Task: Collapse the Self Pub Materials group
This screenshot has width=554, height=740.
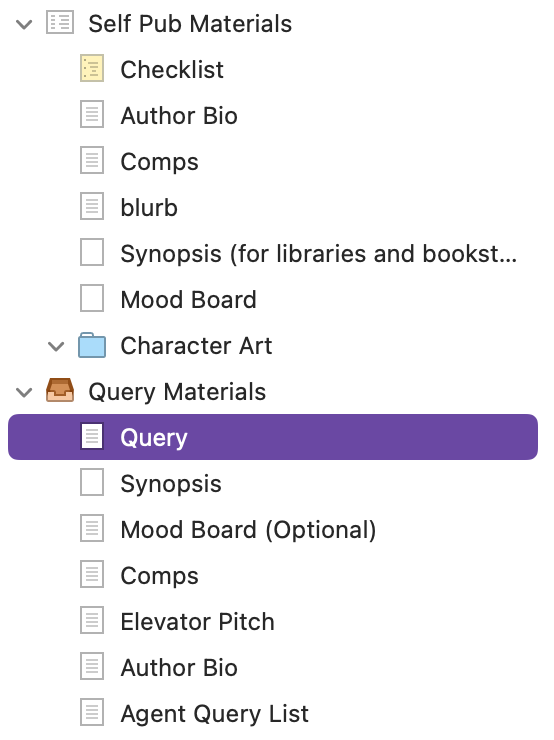Action: click(x=24, y=24)
